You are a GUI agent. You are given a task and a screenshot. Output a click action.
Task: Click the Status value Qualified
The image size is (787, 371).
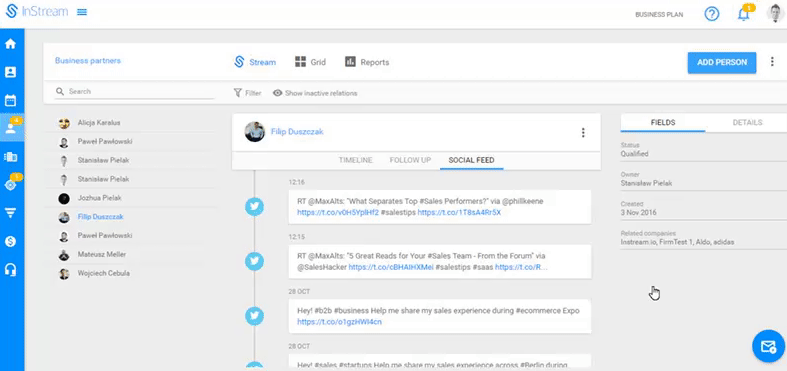634,154
